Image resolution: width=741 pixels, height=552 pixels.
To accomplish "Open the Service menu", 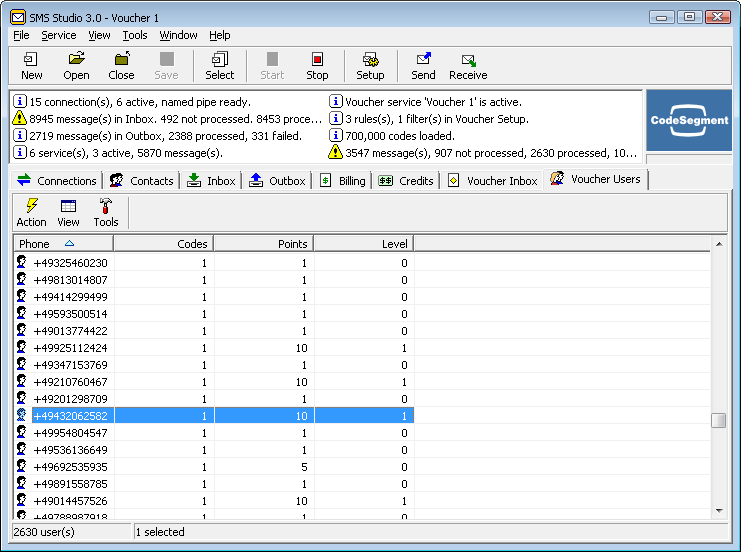I will pyautogui.click(x=58, y=35).
